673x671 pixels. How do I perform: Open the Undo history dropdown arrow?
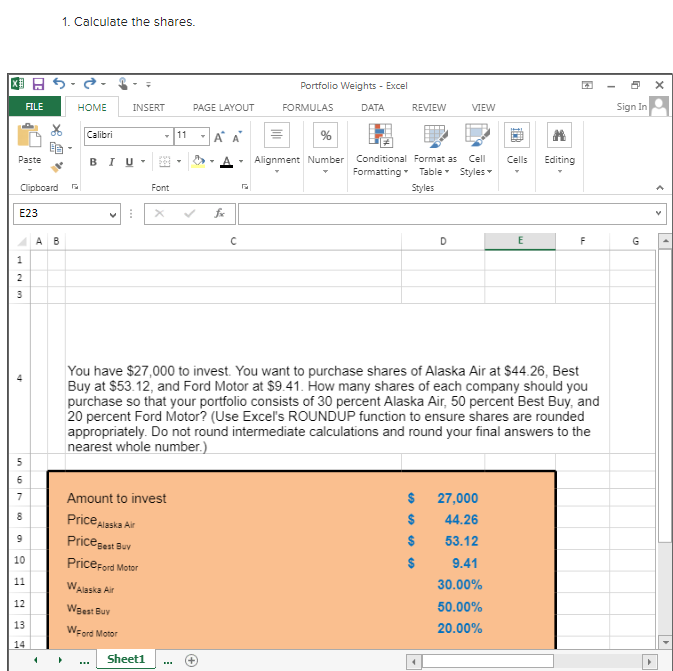(x=73, y=84)
